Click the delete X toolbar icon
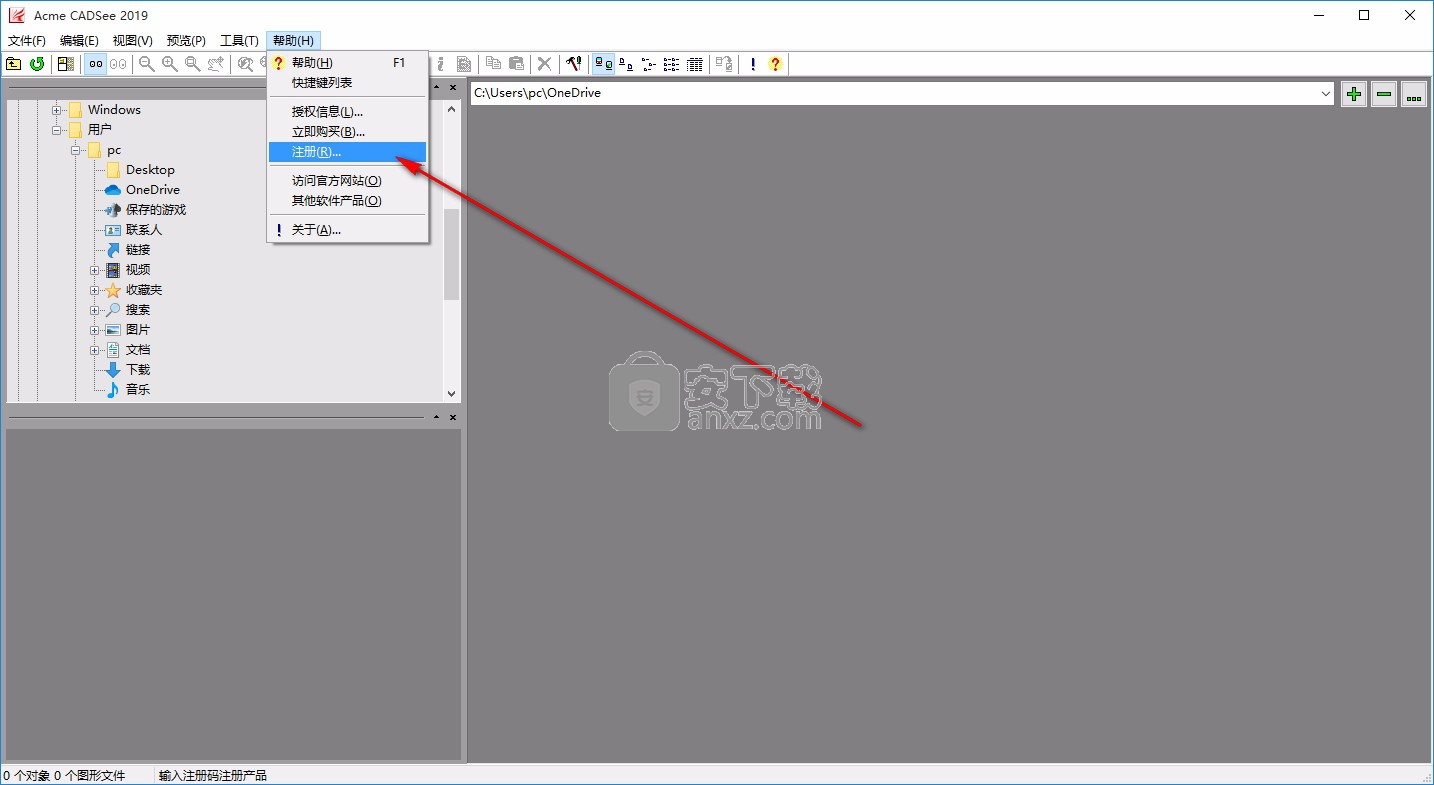The image size is (1434, 785). tap(544, 64)
